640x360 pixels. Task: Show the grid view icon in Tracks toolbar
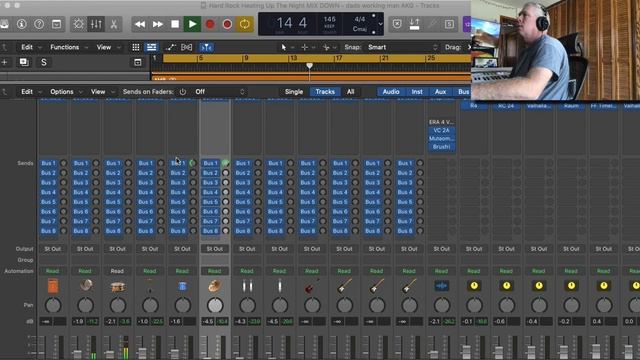point(136,47)
